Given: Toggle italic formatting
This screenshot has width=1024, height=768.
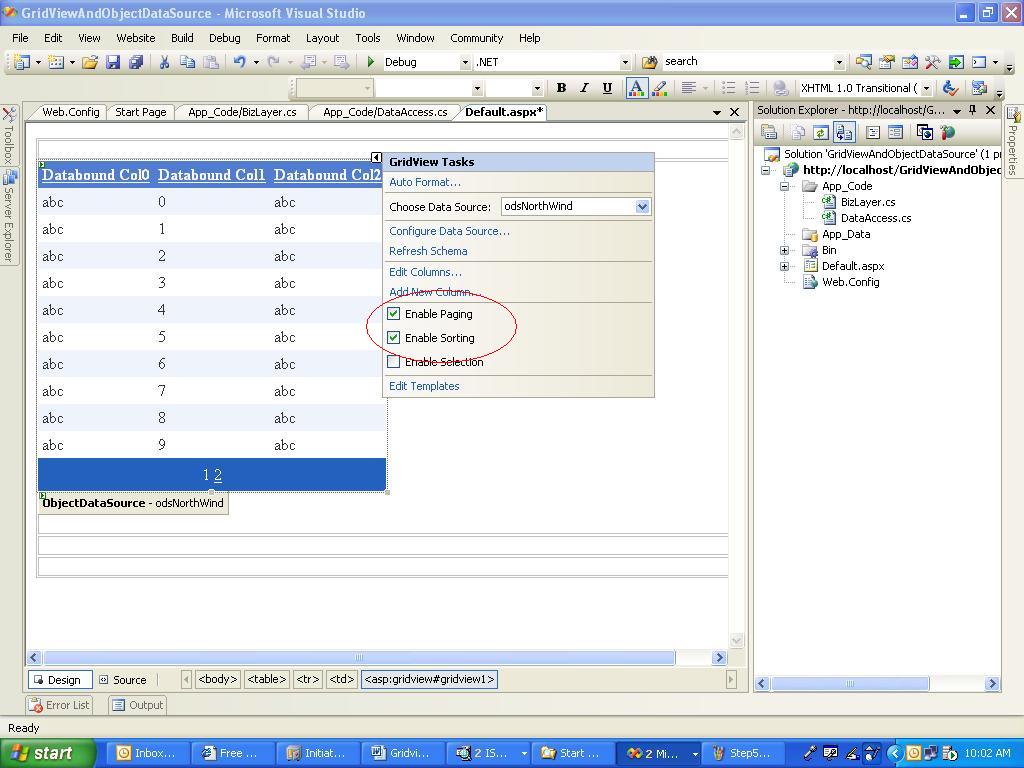Looking at the screenshot, I should 584,88.
